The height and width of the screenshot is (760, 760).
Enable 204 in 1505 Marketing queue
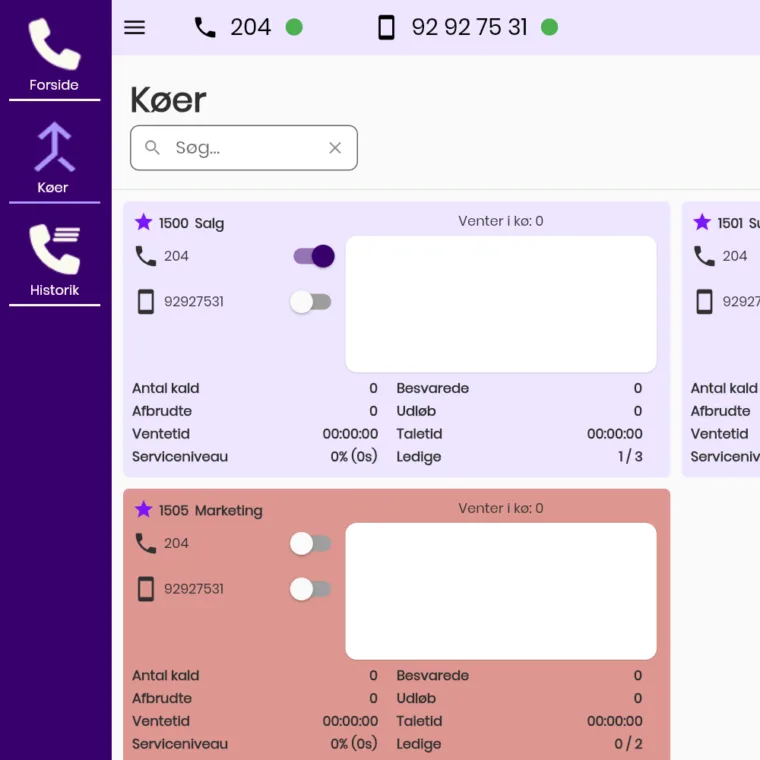pyautogui.click(x=311, y=543)
